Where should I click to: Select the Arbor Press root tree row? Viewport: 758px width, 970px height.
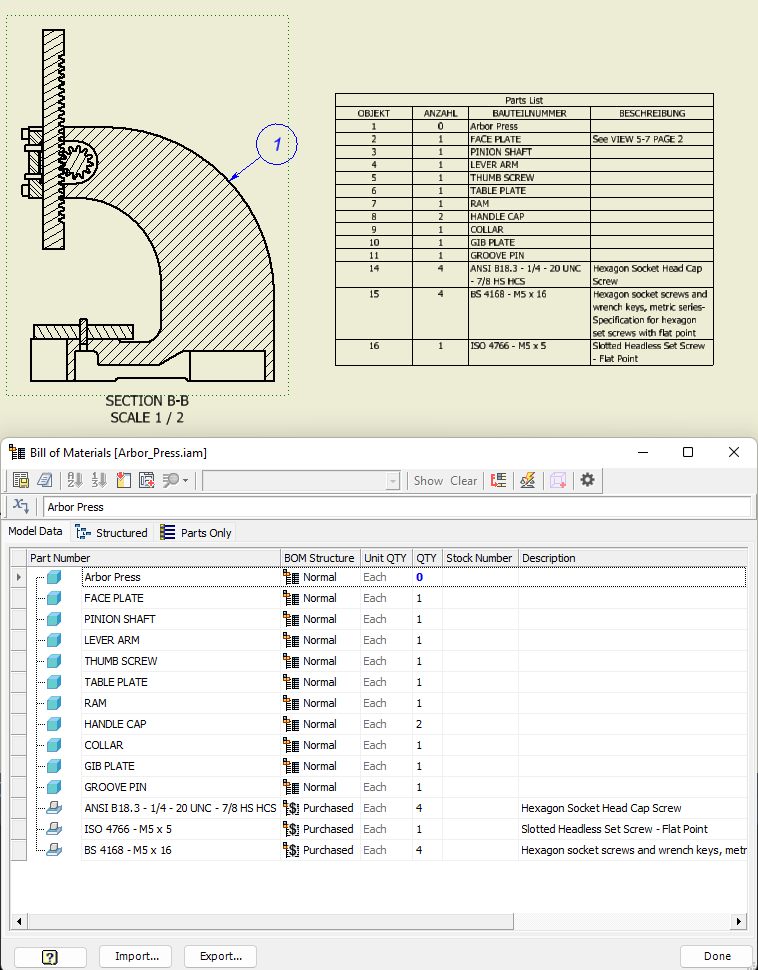click(x=112, y=577)
